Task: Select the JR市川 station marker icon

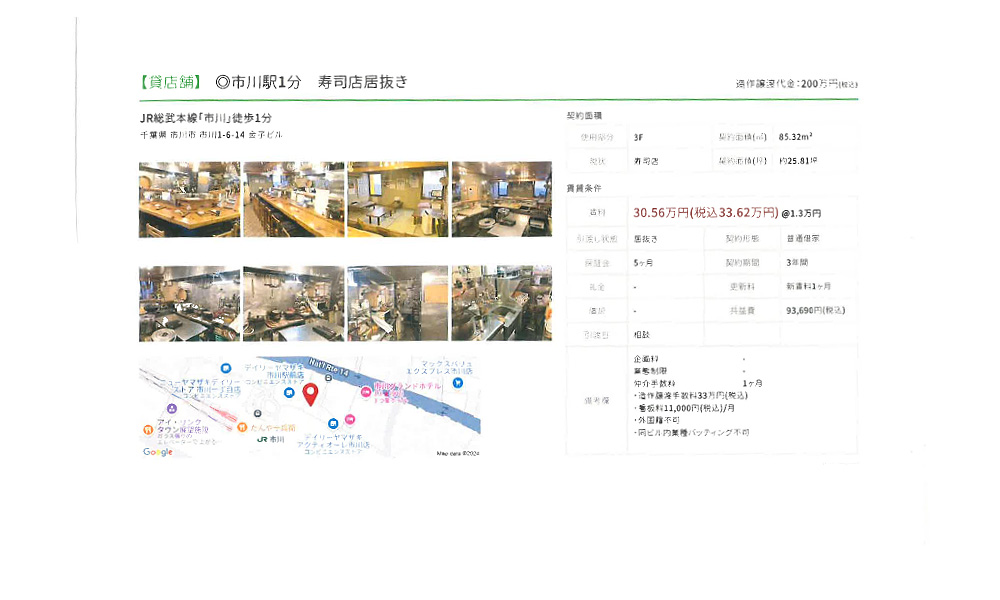Action: [263, 440]
